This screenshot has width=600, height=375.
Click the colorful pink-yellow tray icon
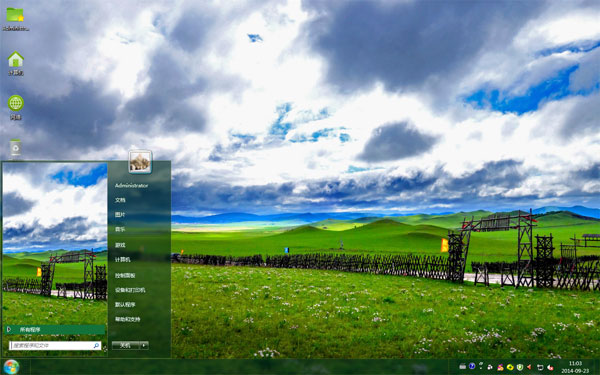coord(500,367)
